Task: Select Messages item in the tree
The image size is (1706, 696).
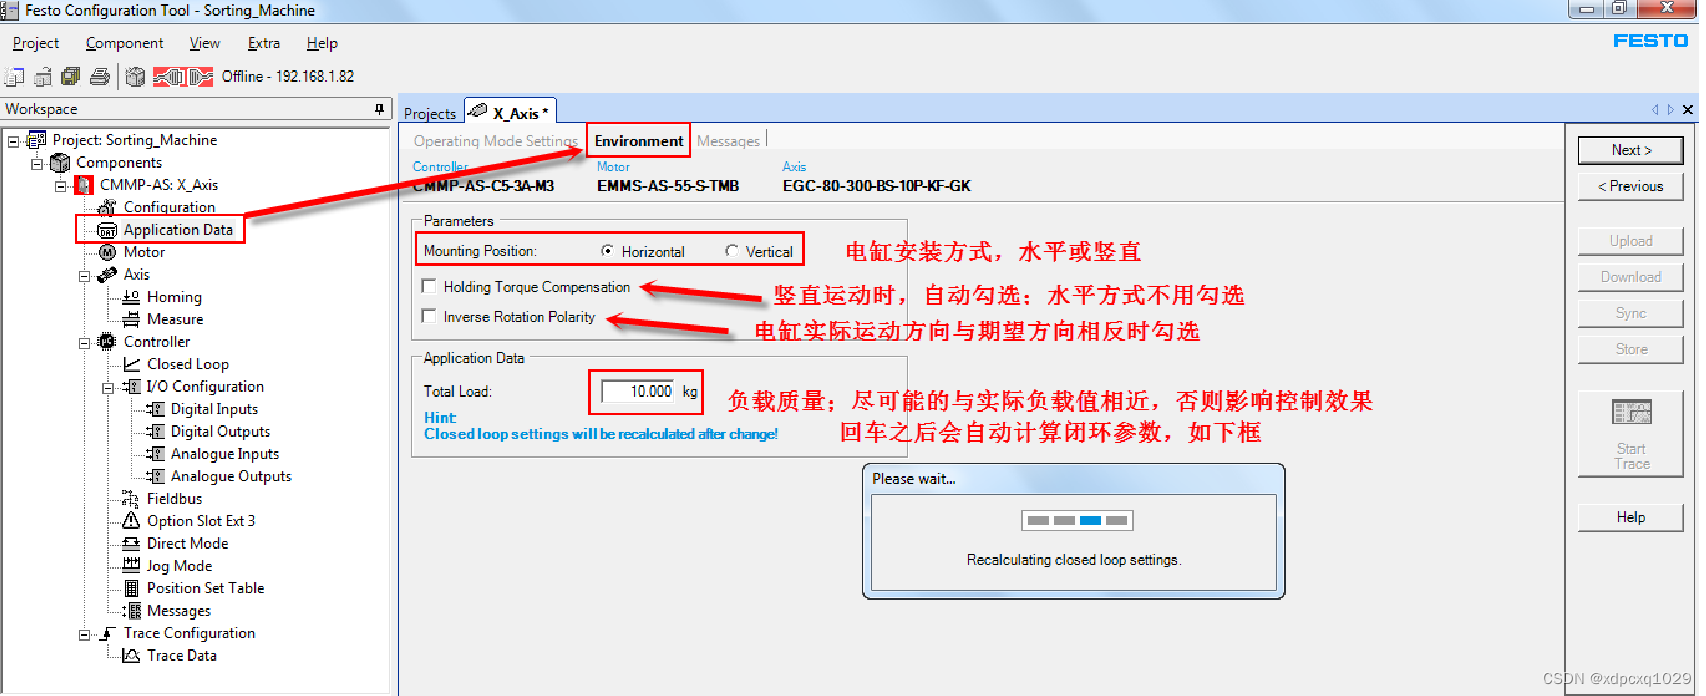Action: 179,610
